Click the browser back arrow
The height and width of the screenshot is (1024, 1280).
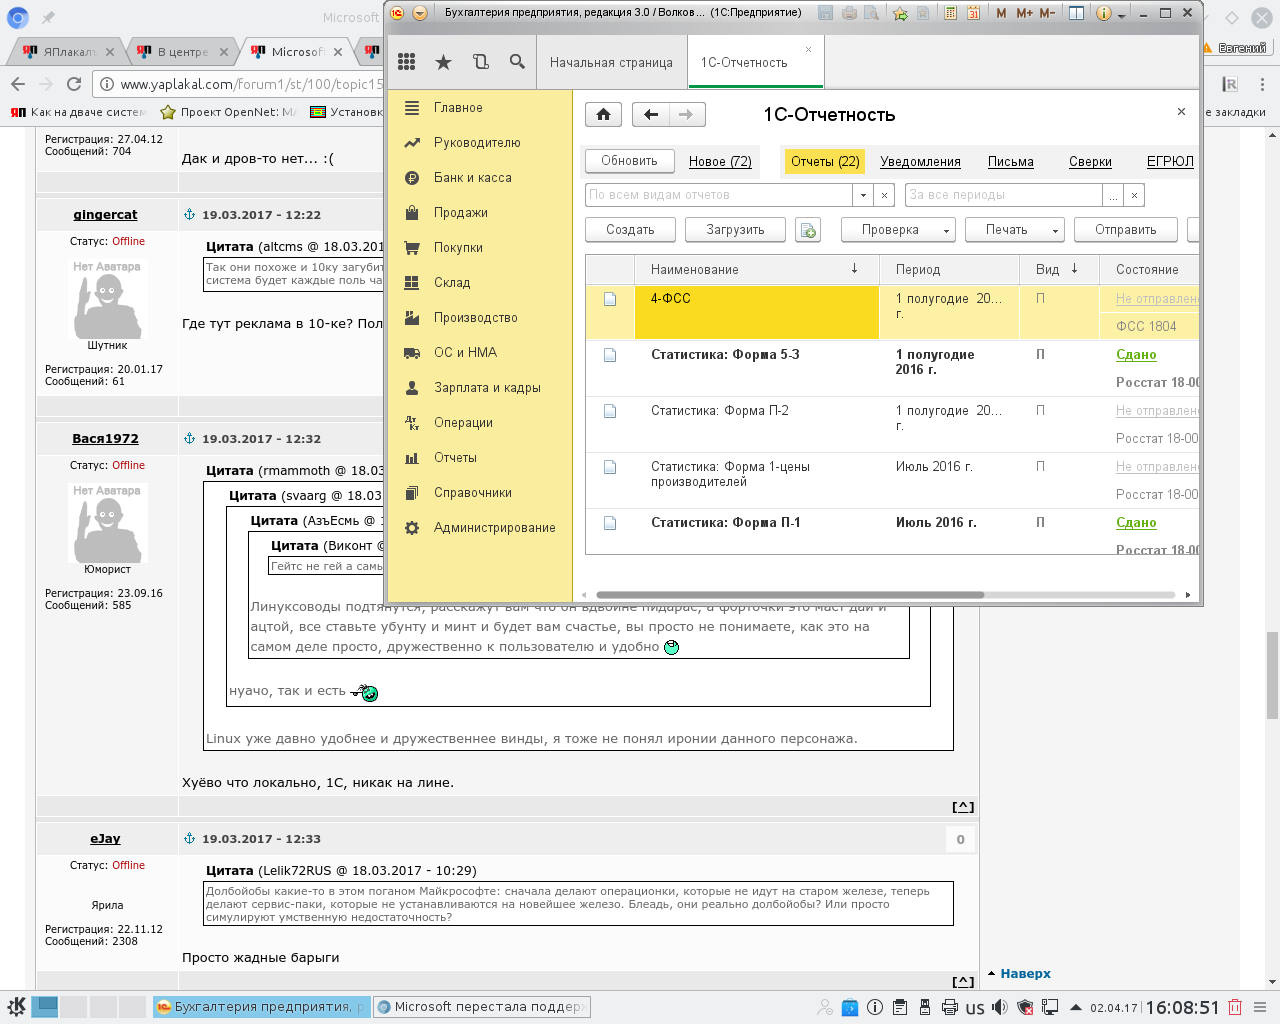(x=18, y=84)
